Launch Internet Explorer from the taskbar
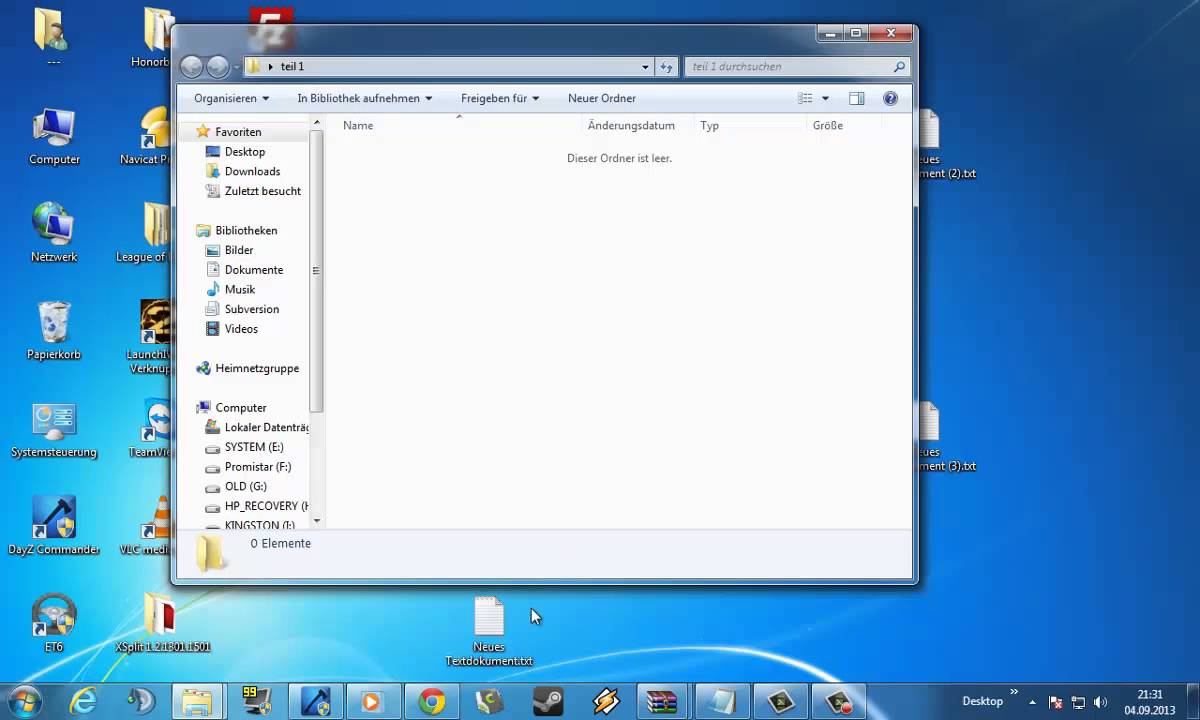This screenshot has width=1200, height=720. click(83, 702)
